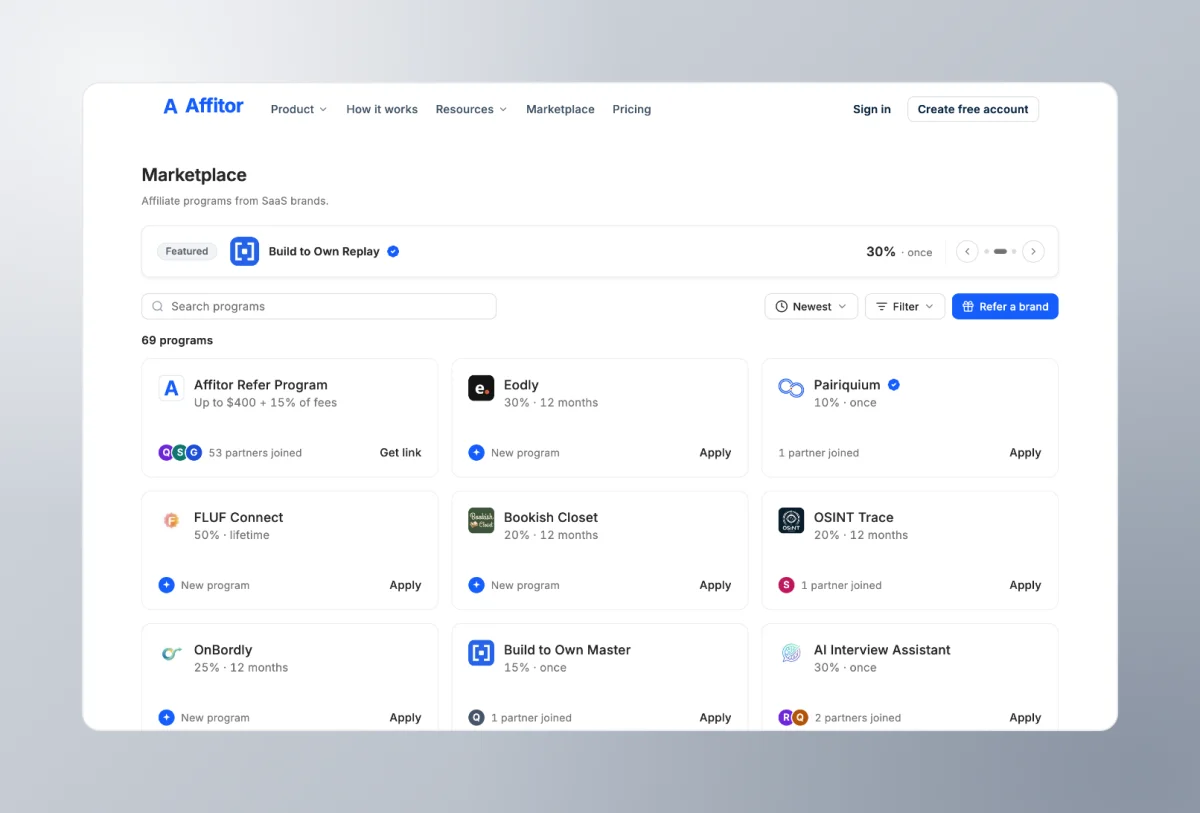Apply to Build to Own Master

(x=715, y=718)
